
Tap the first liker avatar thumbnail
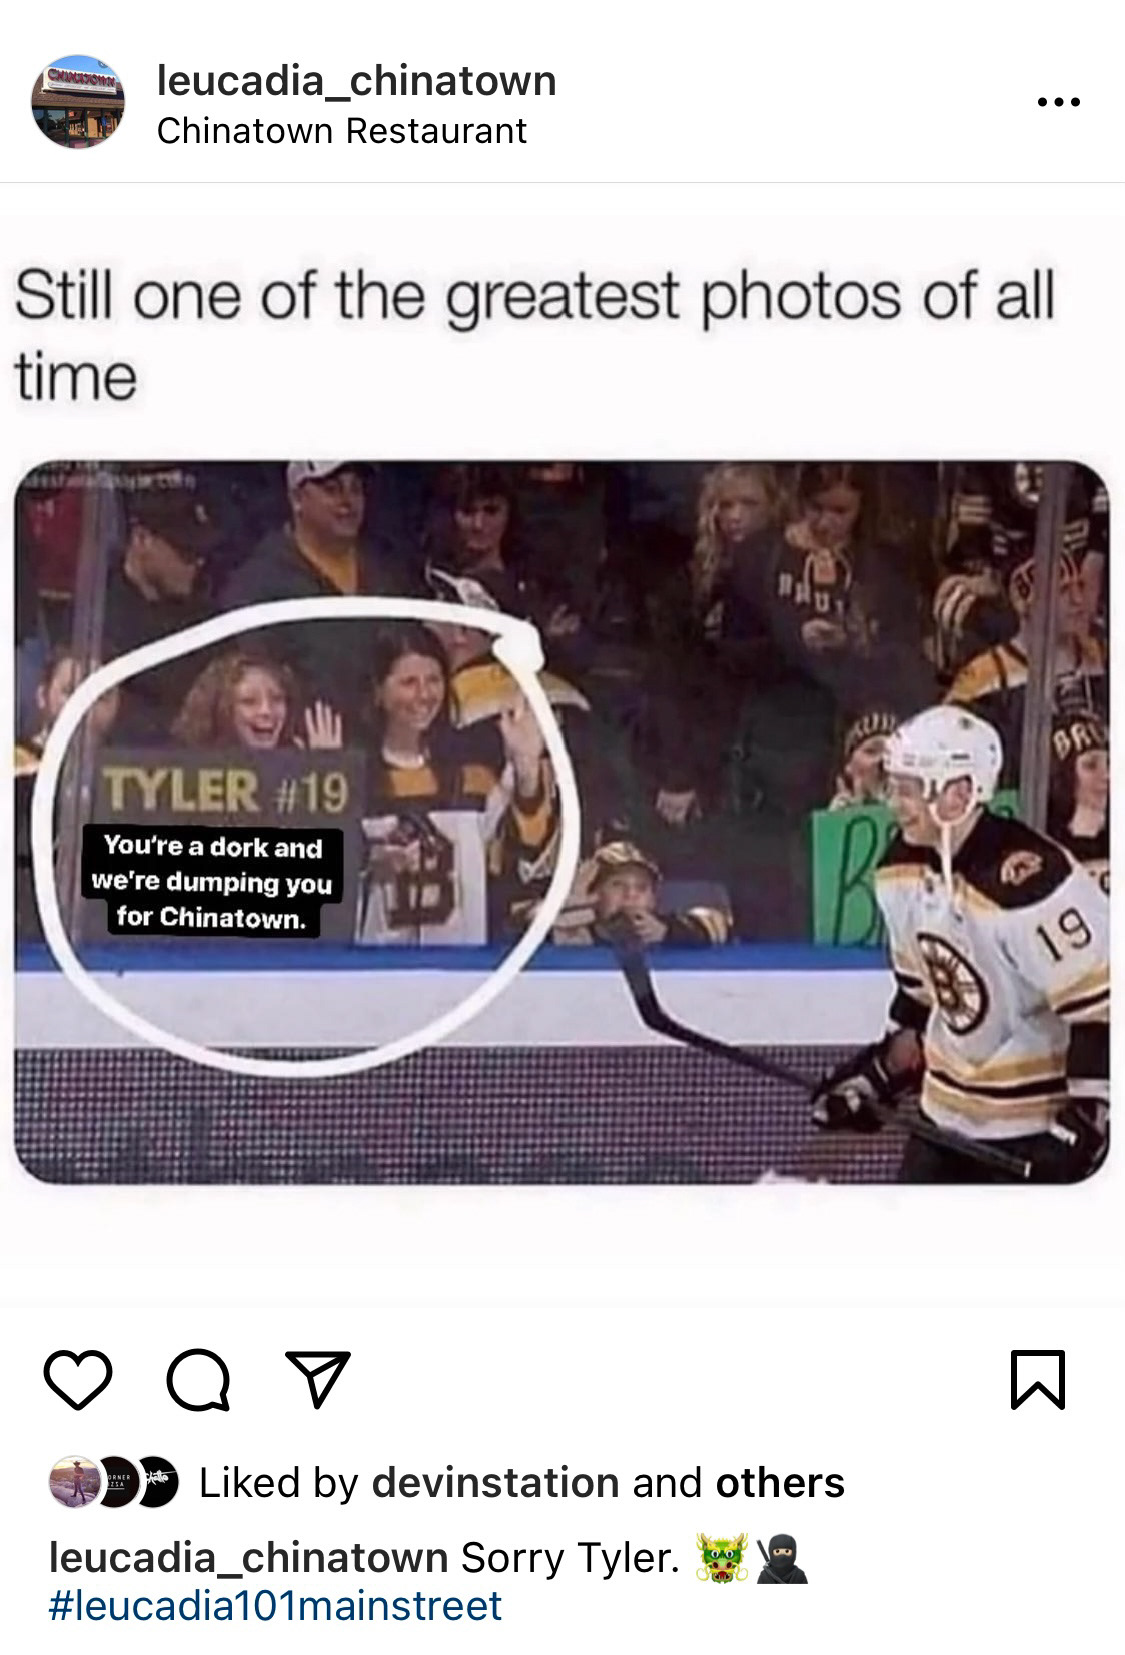[x=72, y=1482]
